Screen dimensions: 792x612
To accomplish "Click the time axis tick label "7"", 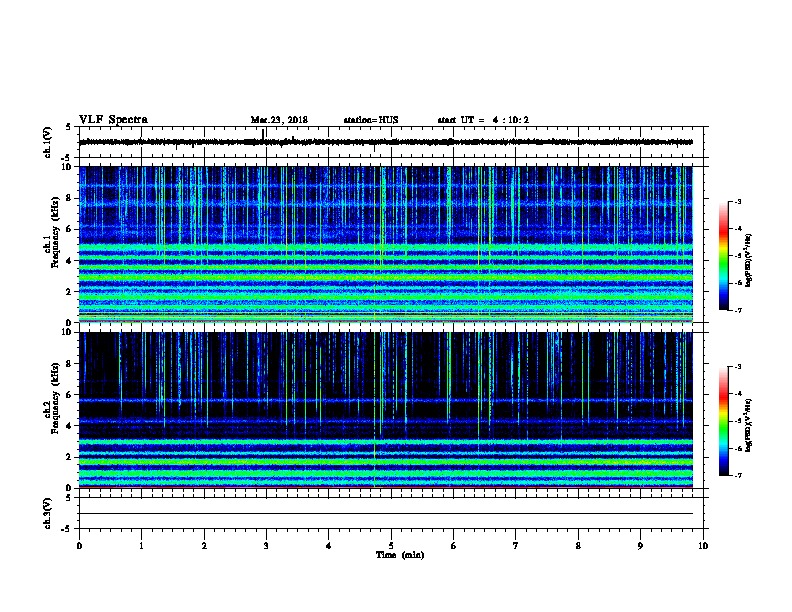I will coord(516,546).
